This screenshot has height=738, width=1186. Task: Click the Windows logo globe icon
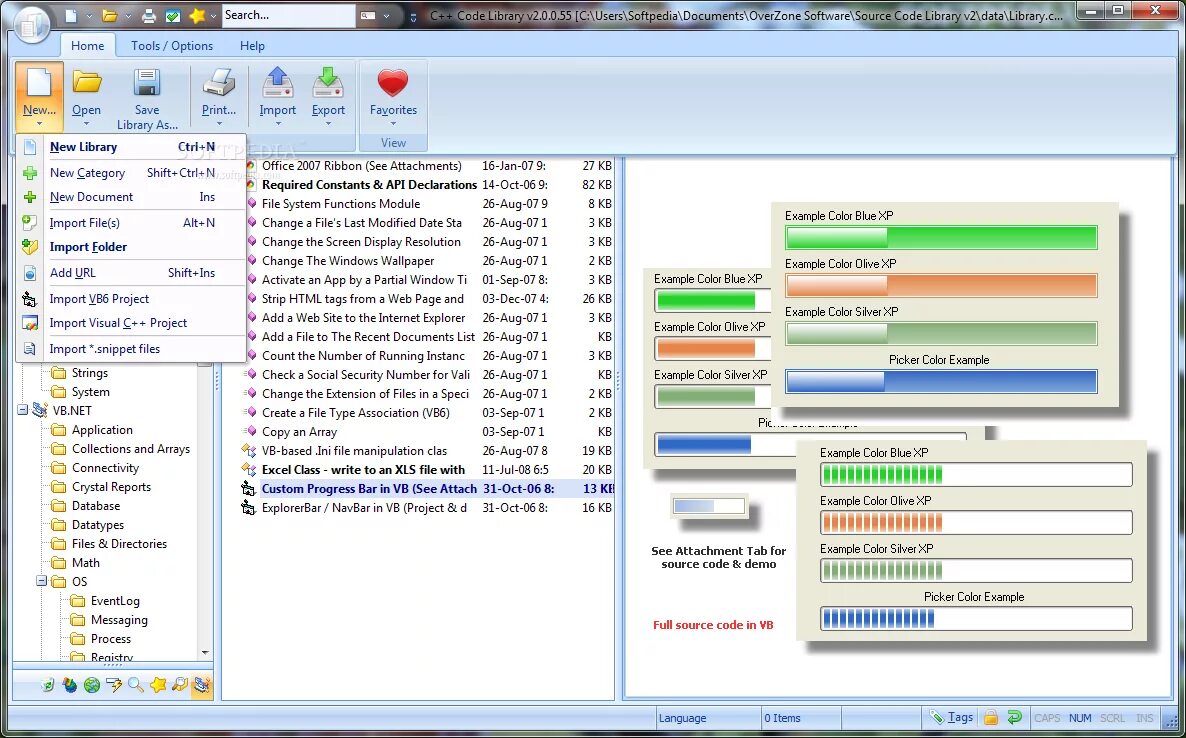click(70, 685)
